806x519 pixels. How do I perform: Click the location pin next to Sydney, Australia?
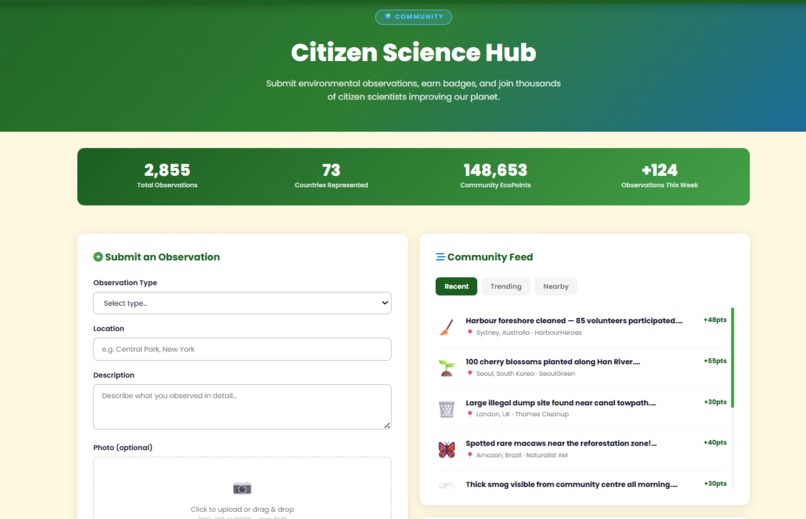coord(469,332)
